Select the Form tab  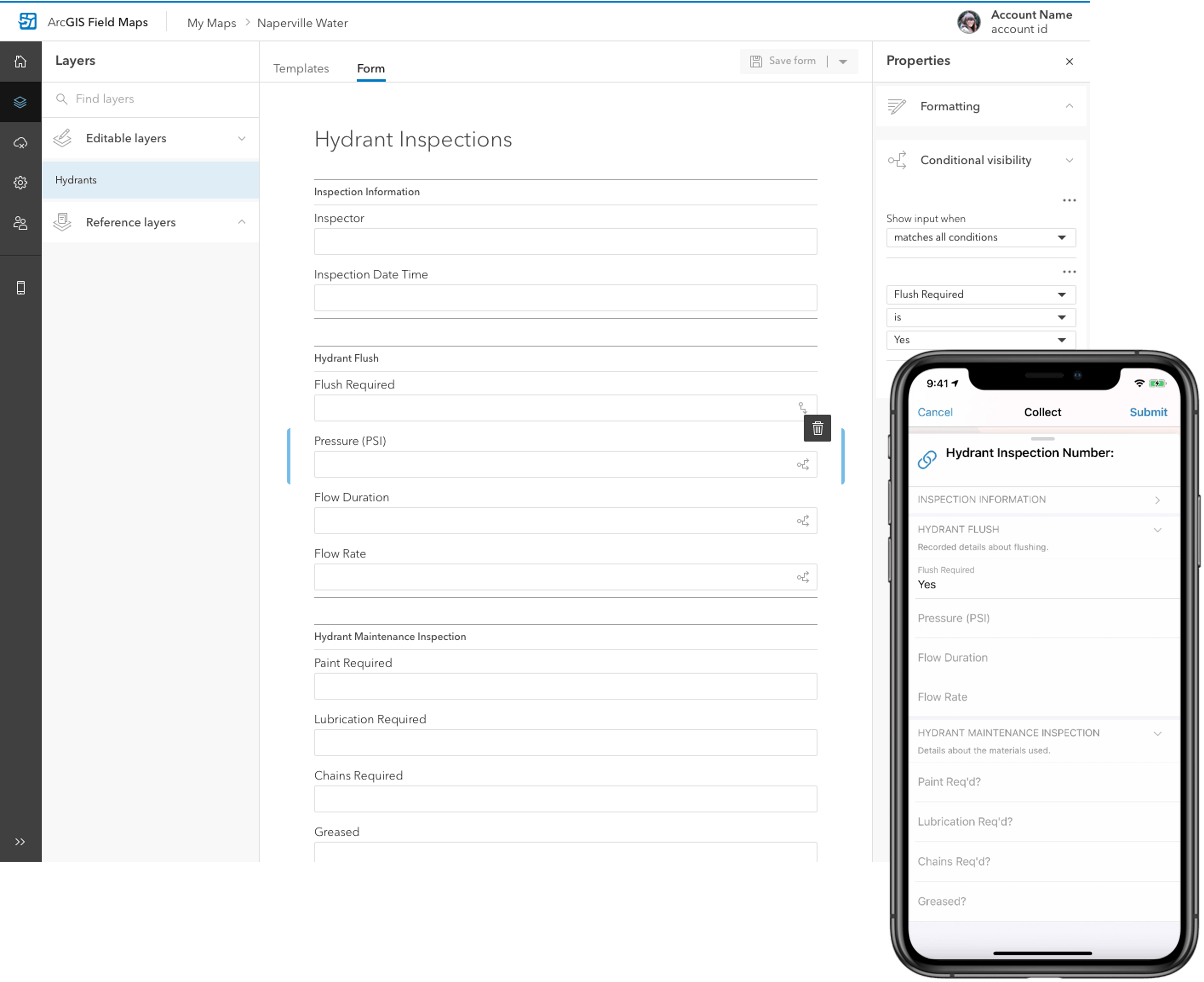point(371,69)
